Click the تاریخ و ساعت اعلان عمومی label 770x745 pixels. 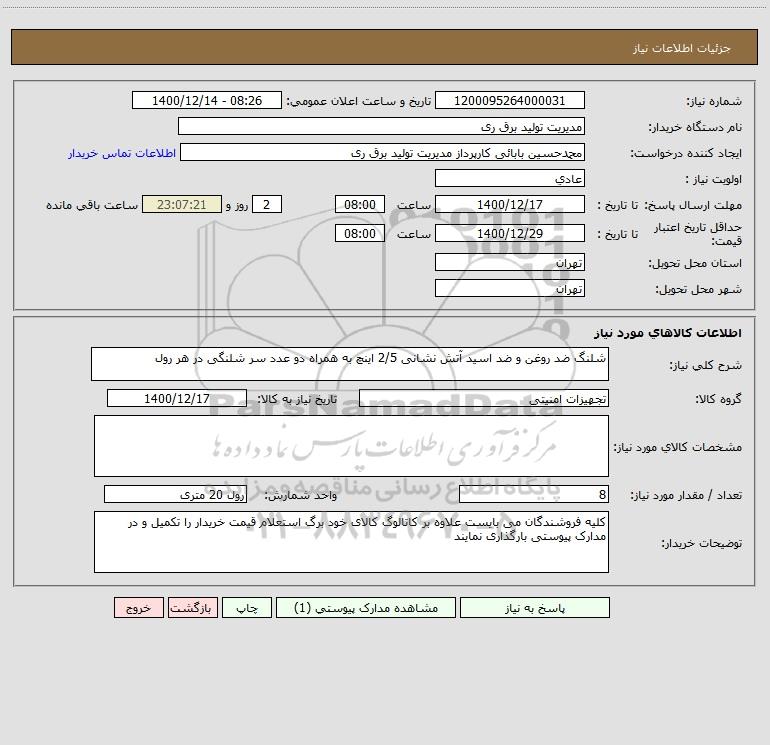(359, 101)
